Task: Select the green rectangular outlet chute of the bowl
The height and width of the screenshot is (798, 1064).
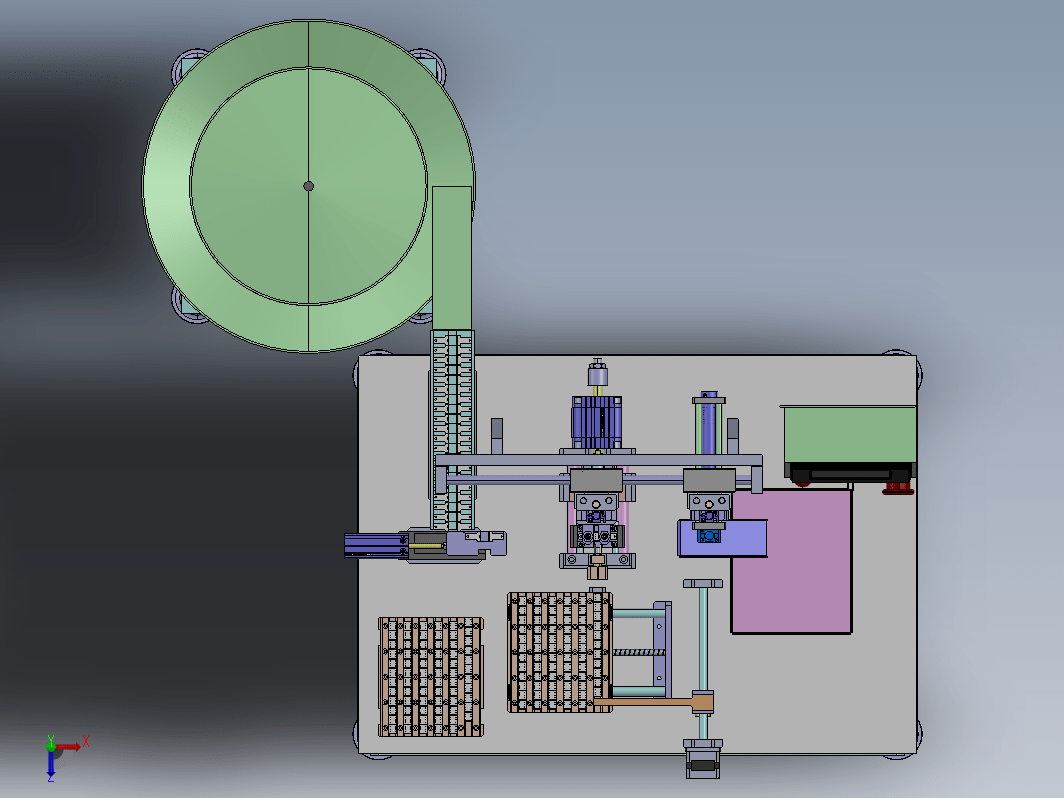Action: pos(452,258)
